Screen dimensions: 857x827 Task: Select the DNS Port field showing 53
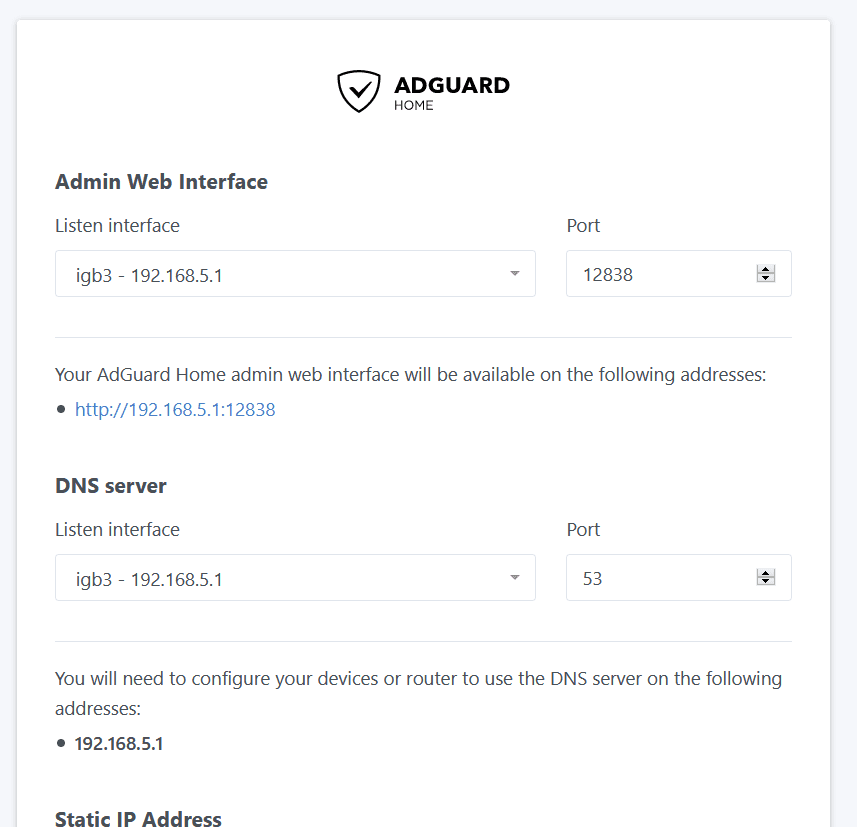click(x=650, y=577)
